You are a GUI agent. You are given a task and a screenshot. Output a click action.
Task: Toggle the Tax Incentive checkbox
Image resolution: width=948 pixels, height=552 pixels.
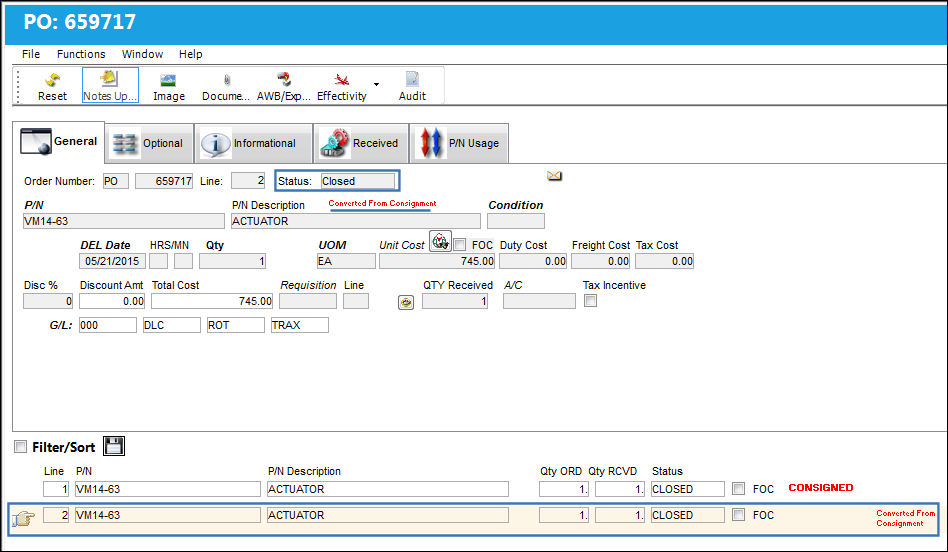591,300
